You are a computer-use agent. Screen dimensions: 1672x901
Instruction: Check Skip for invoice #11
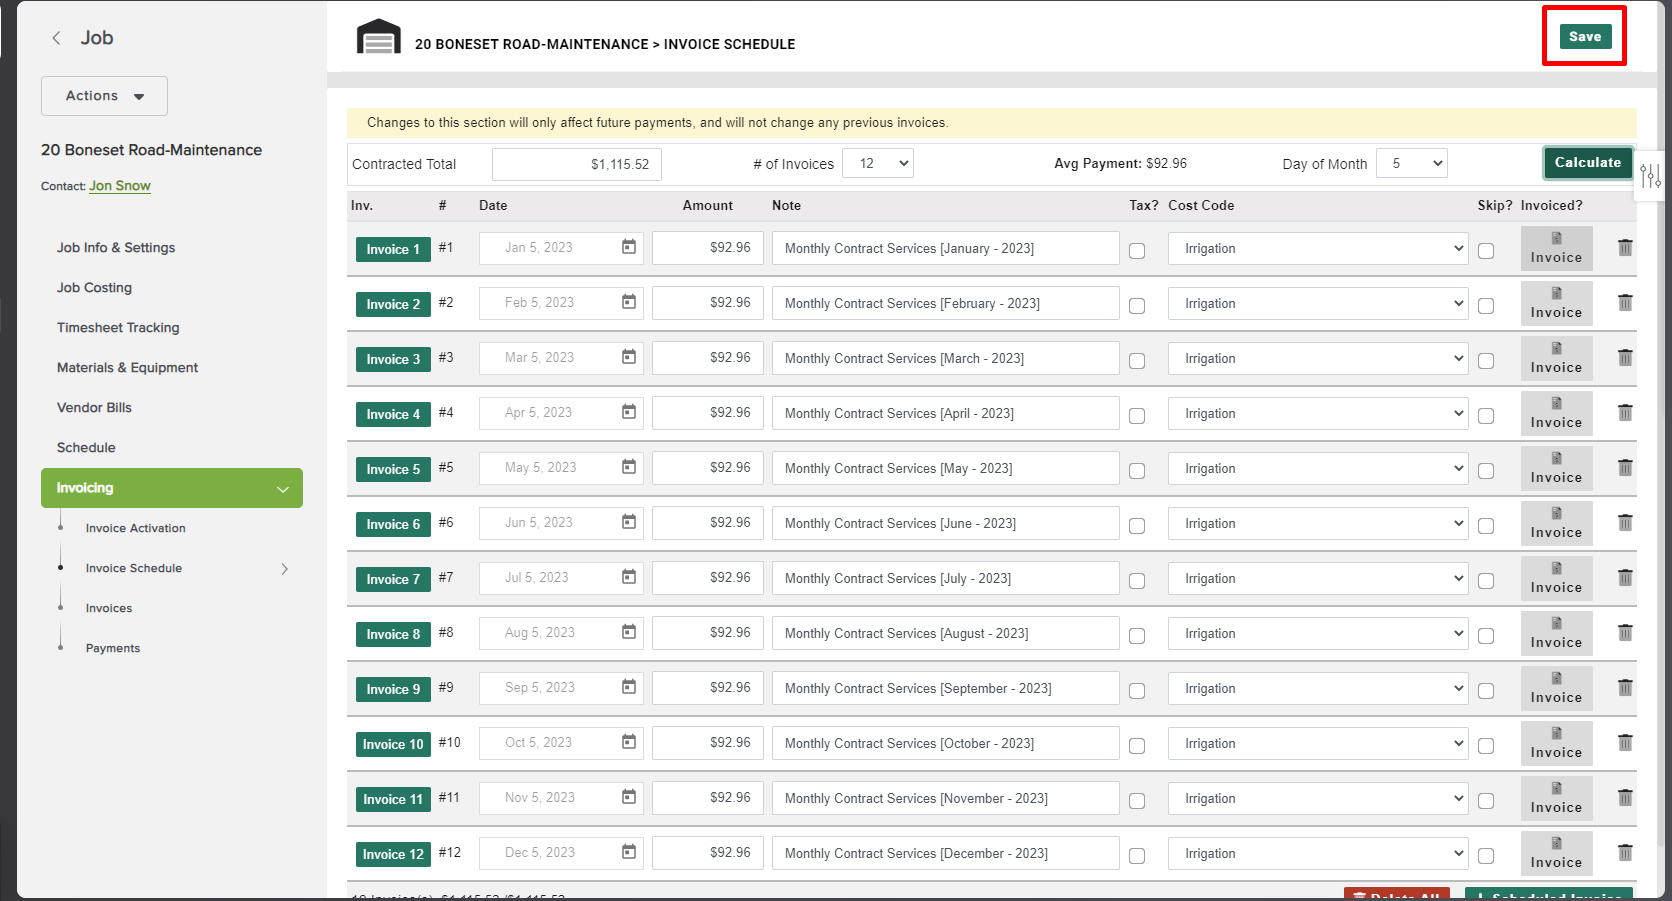coord(1486,801)
